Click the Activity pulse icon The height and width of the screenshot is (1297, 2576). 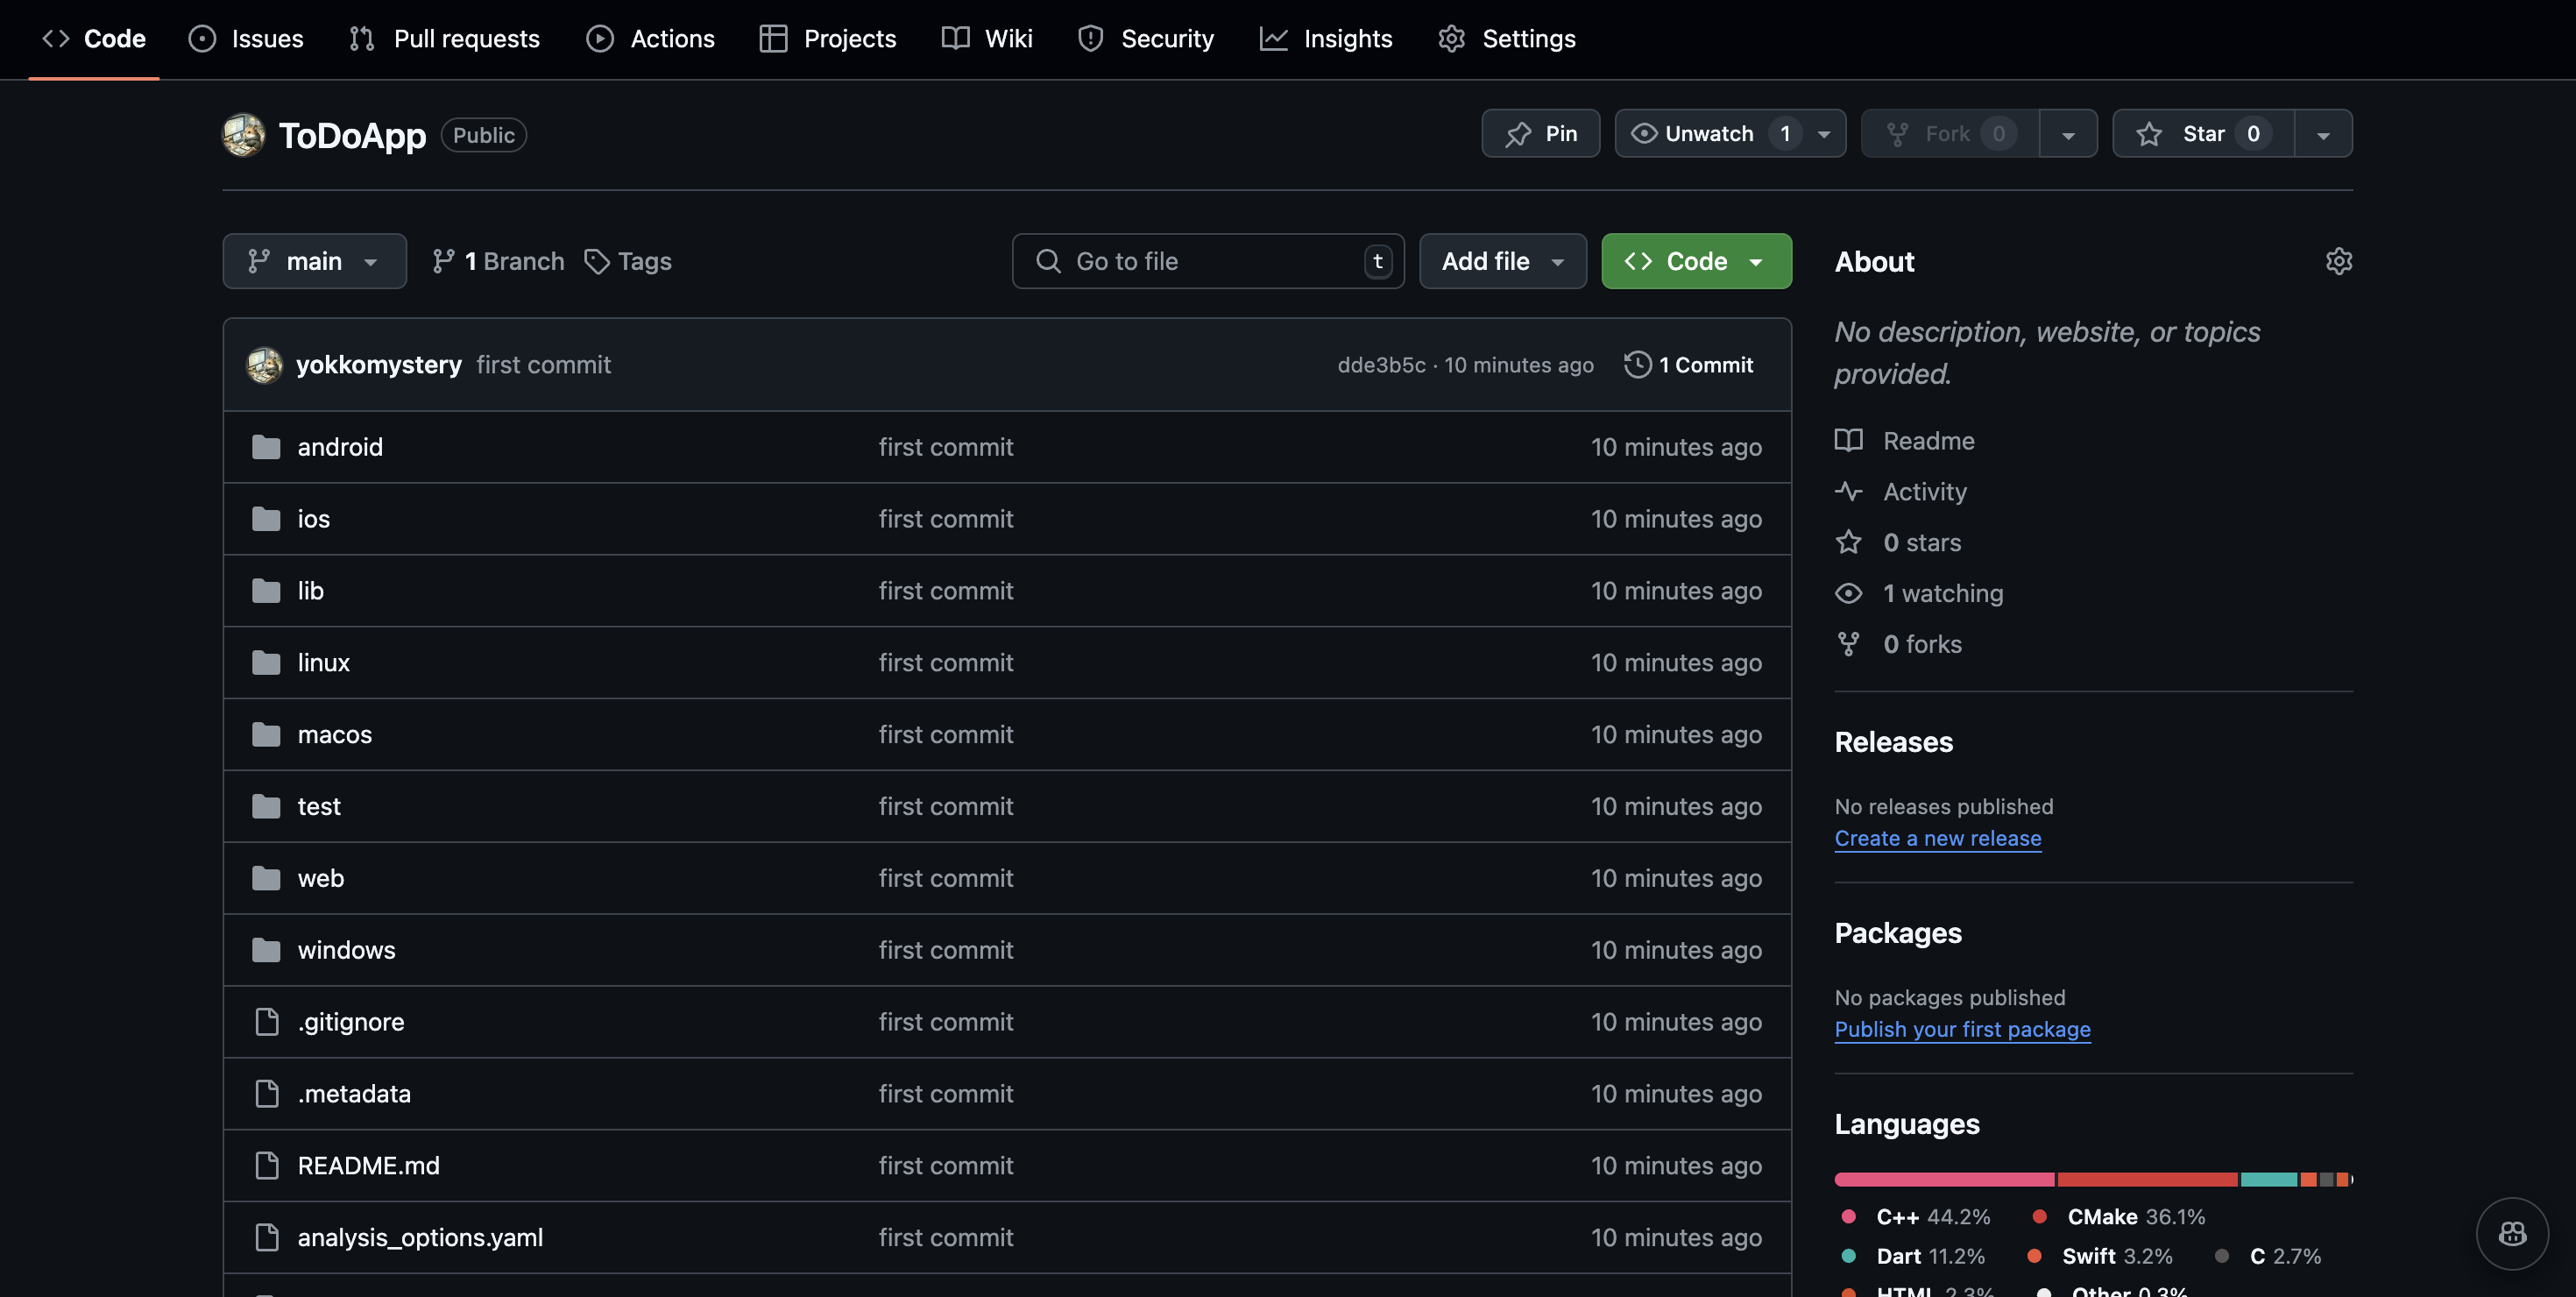pyautogui.click(x=1848, y=491)
